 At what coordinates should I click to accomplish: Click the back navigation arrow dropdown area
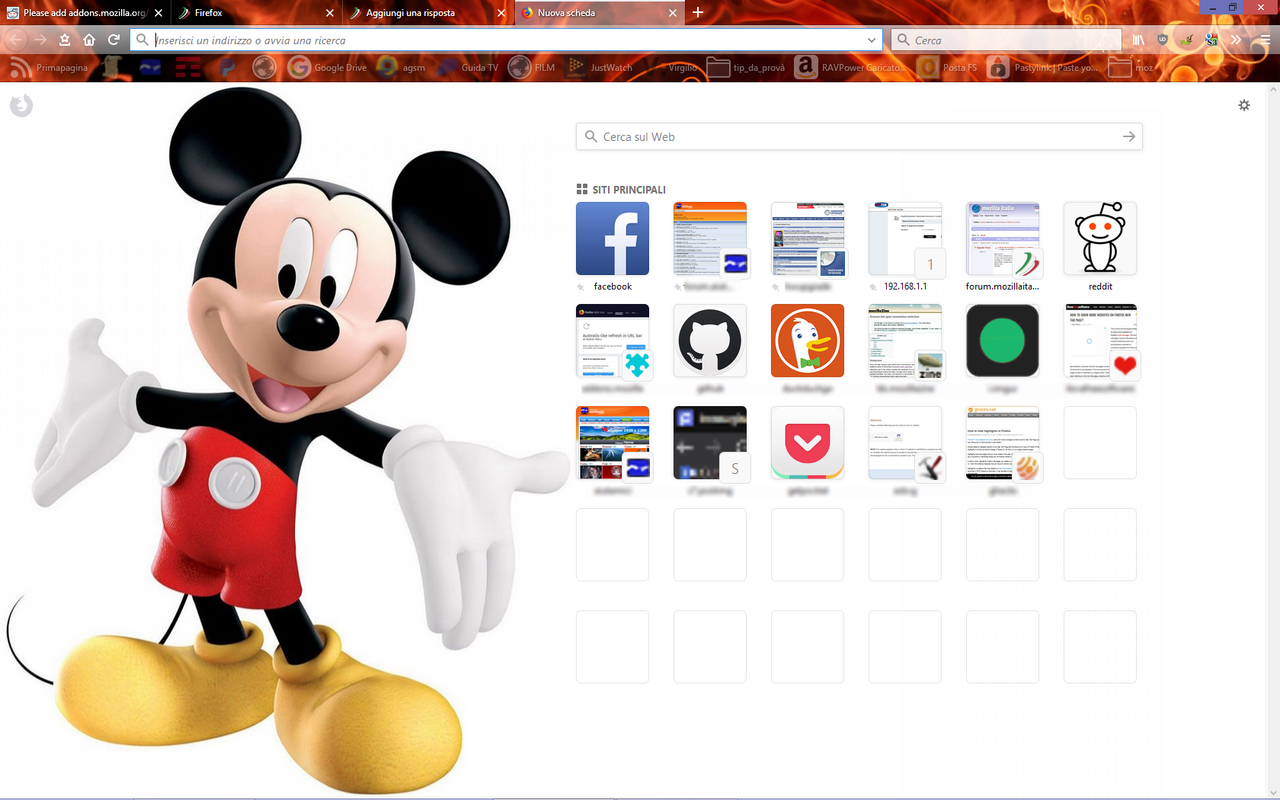[16, 40]
